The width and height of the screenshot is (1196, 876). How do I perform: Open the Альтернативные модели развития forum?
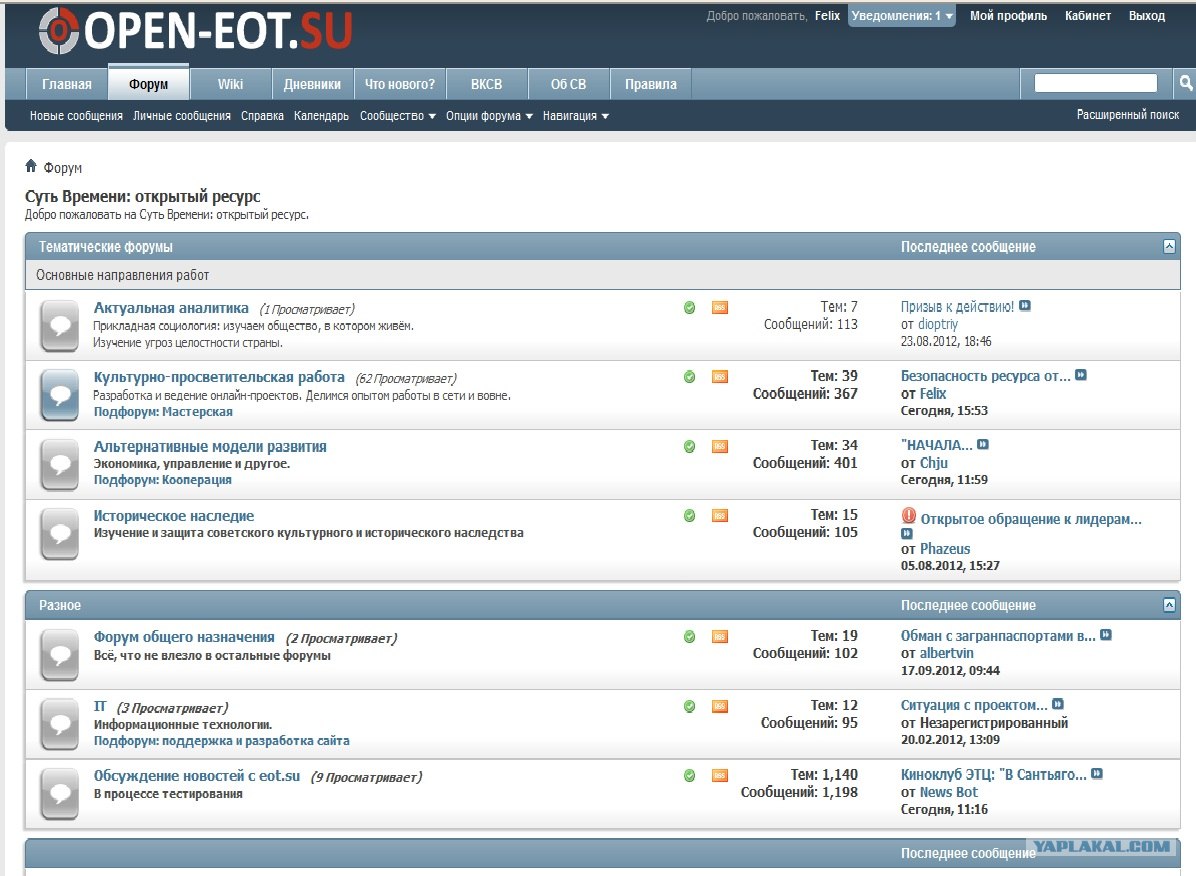(210, 446)
